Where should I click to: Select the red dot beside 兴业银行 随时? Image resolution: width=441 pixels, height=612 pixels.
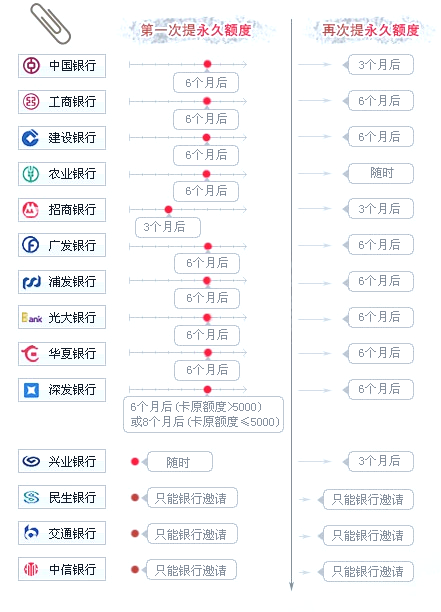tap(135, 462)
